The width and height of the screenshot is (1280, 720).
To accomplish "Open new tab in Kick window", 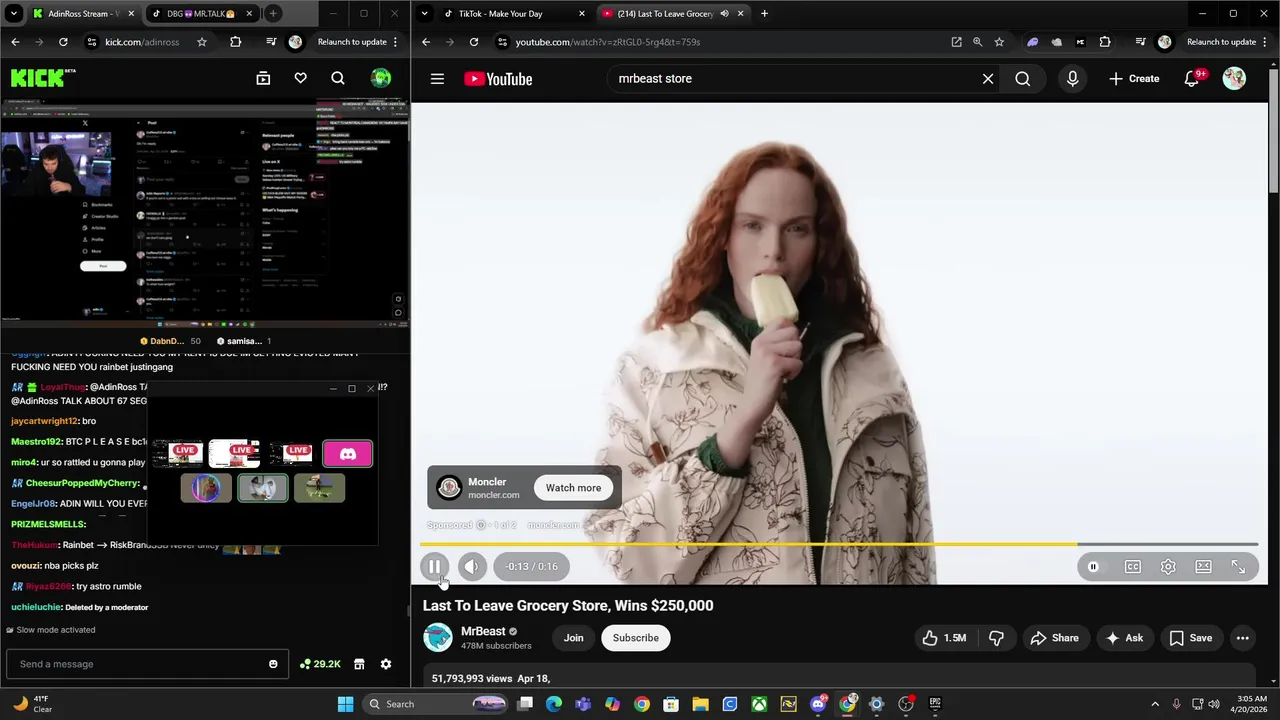I will click(273, 14).
